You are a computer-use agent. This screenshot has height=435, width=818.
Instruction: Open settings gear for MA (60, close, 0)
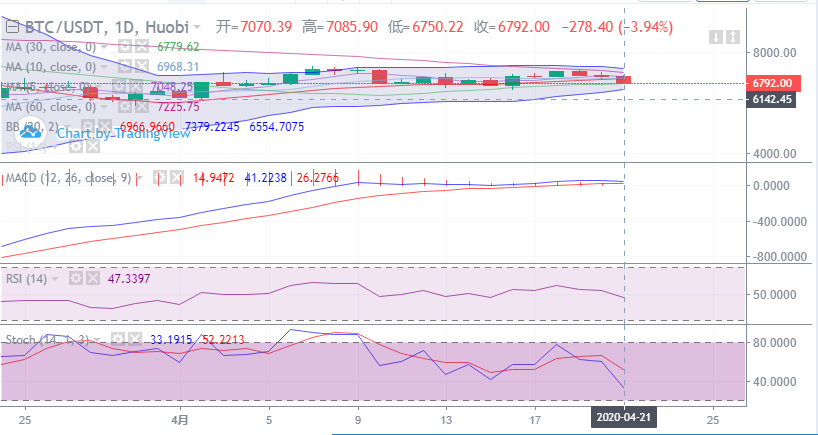point(125,107)
